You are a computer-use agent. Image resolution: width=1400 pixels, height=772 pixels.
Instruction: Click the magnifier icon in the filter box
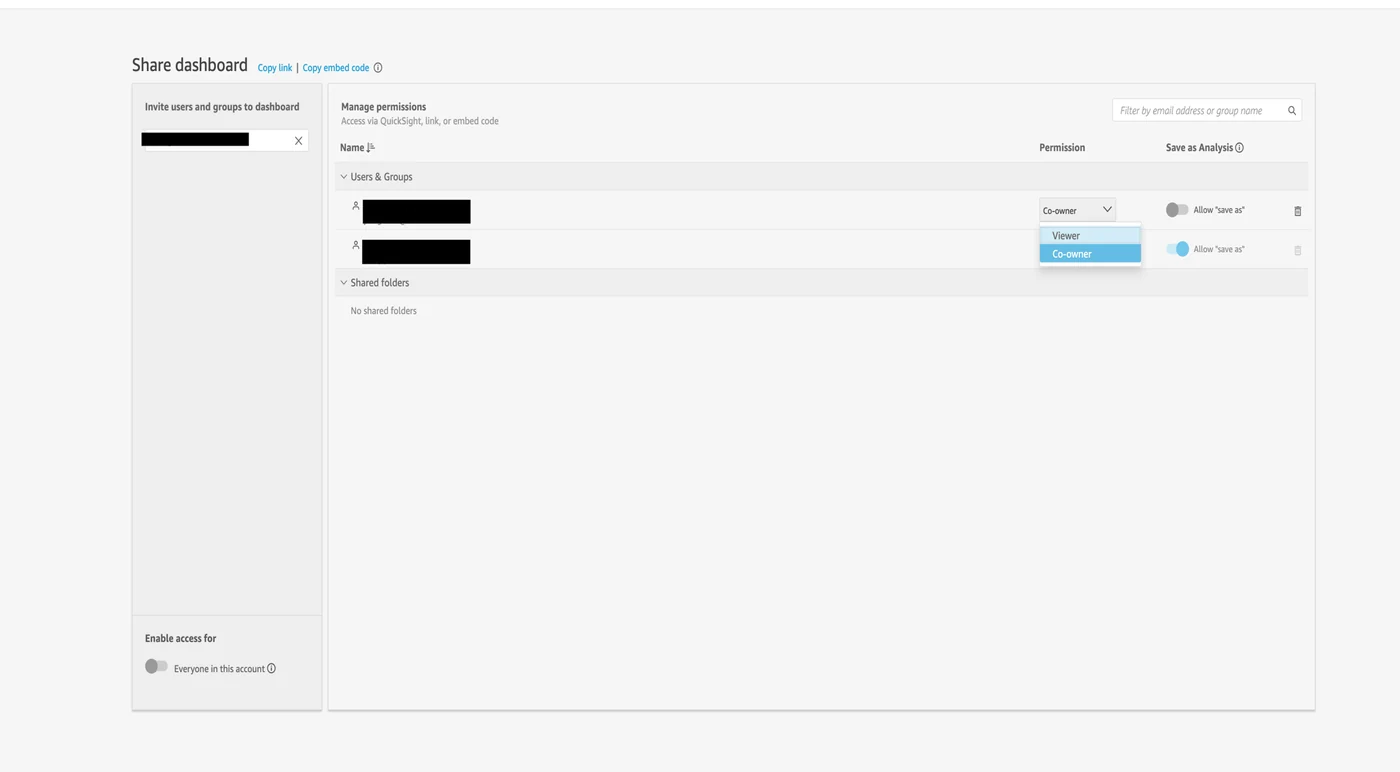1292,111
